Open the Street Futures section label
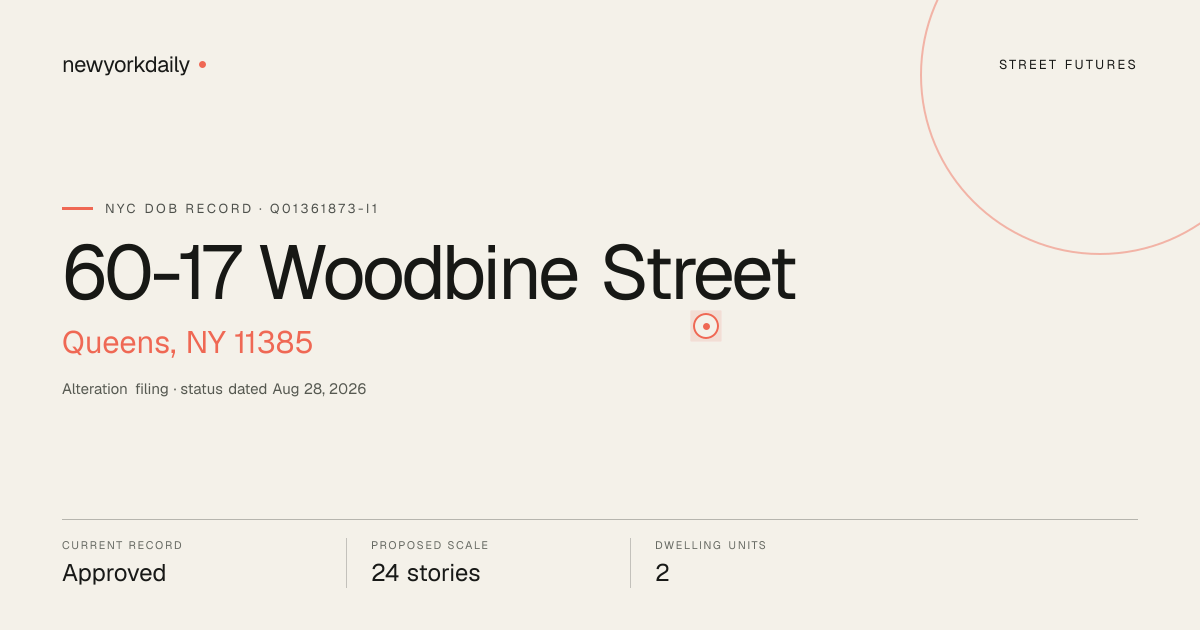This screenshot has width=1200, height=630. [x=1068, y=65]
